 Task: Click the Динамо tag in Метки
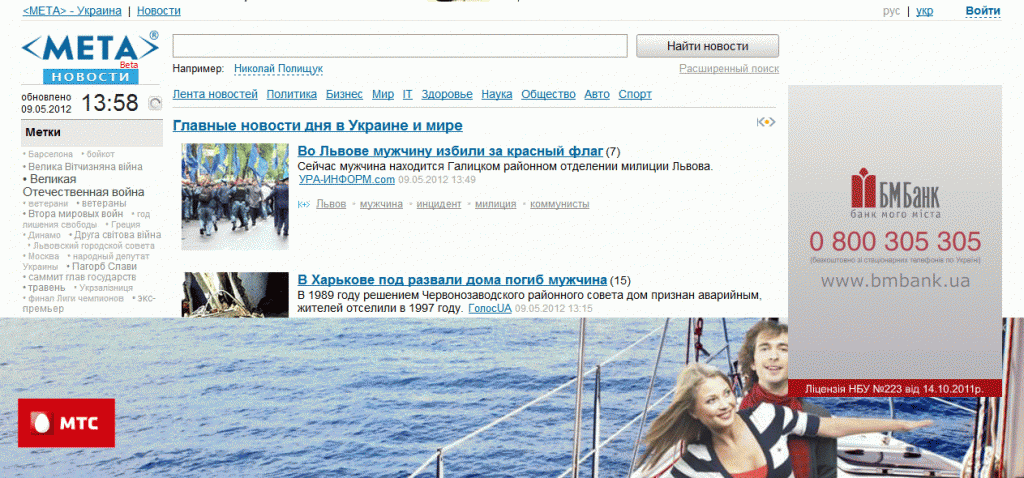44,235
